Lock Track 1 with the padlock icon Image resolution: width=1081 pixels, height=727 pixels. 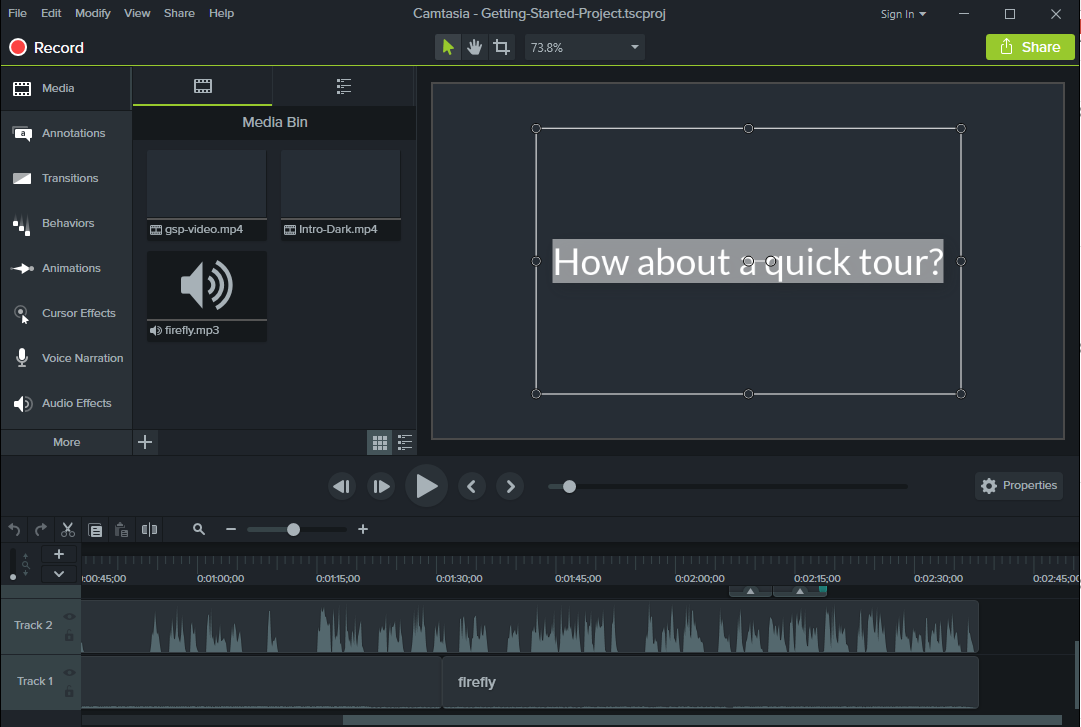69,691
